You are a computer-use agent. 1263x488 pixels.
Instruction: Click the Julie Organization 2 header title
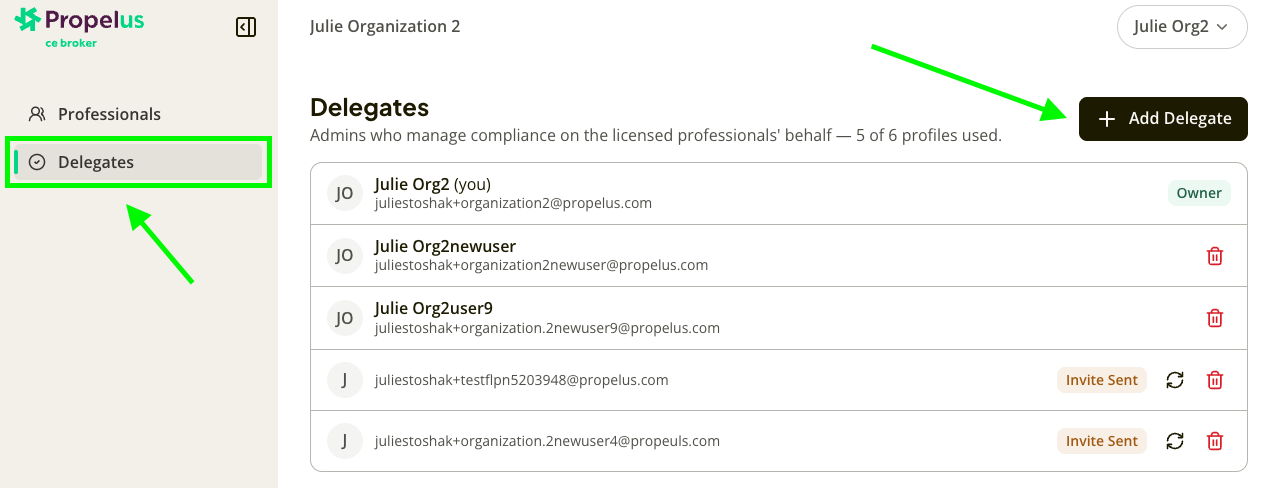(385, 26)
